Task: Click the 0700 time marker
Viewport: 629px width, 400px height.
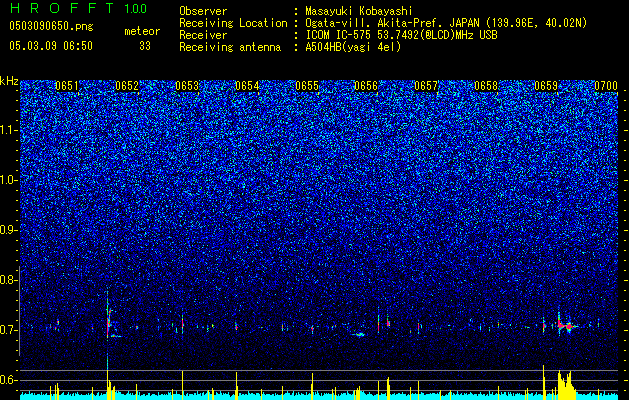Action: [606, 86]
